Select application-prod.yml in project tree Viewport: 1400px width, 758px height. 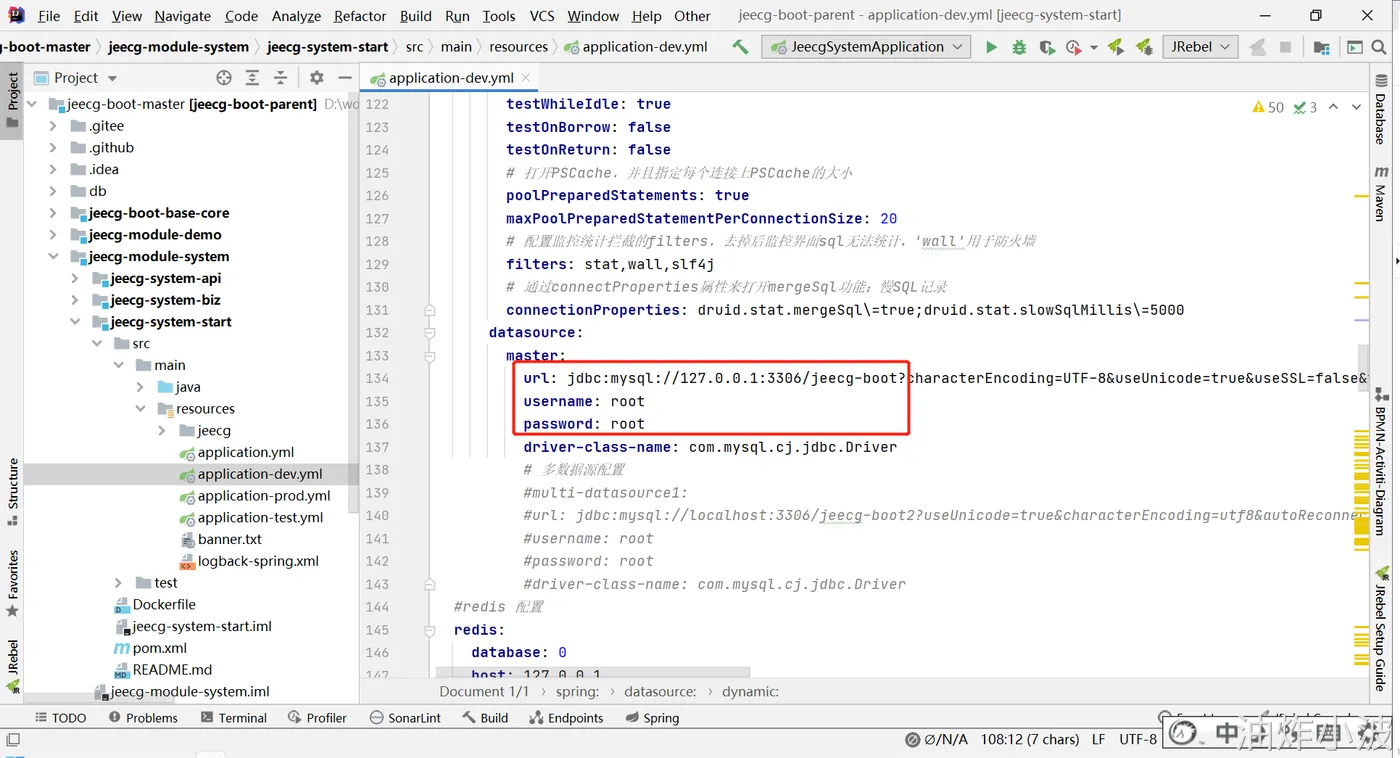264,496
